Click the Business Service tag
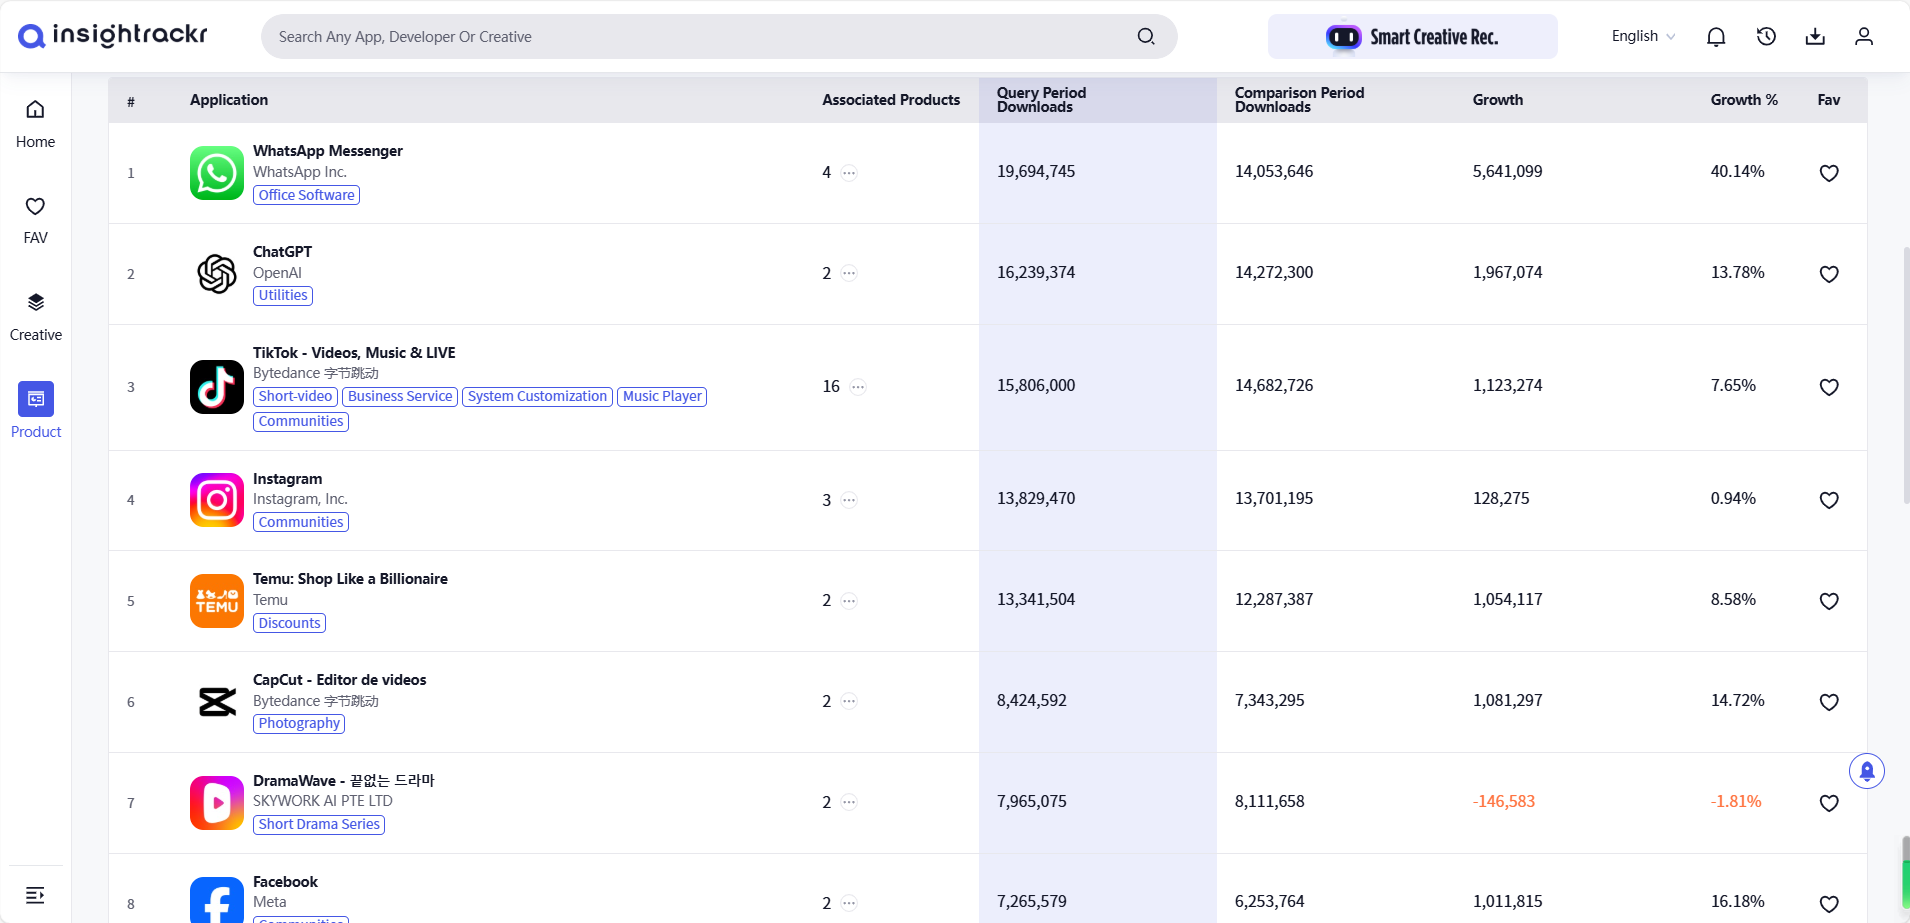This screenshot has width=1910, height=923. tap(400, 396)
